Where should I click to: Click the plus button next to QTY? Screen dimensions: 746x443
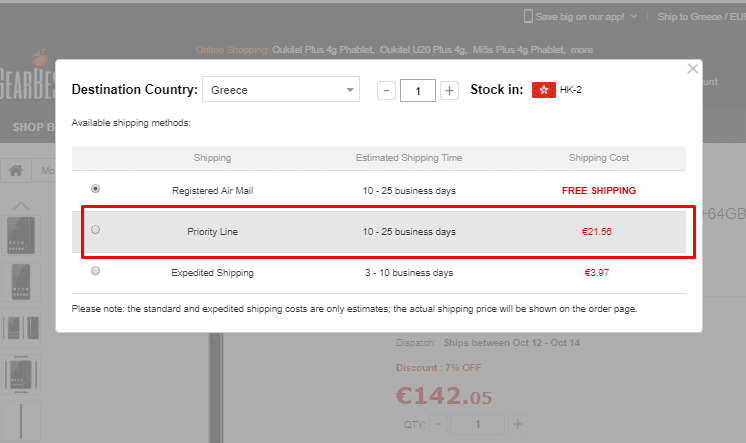517,424
